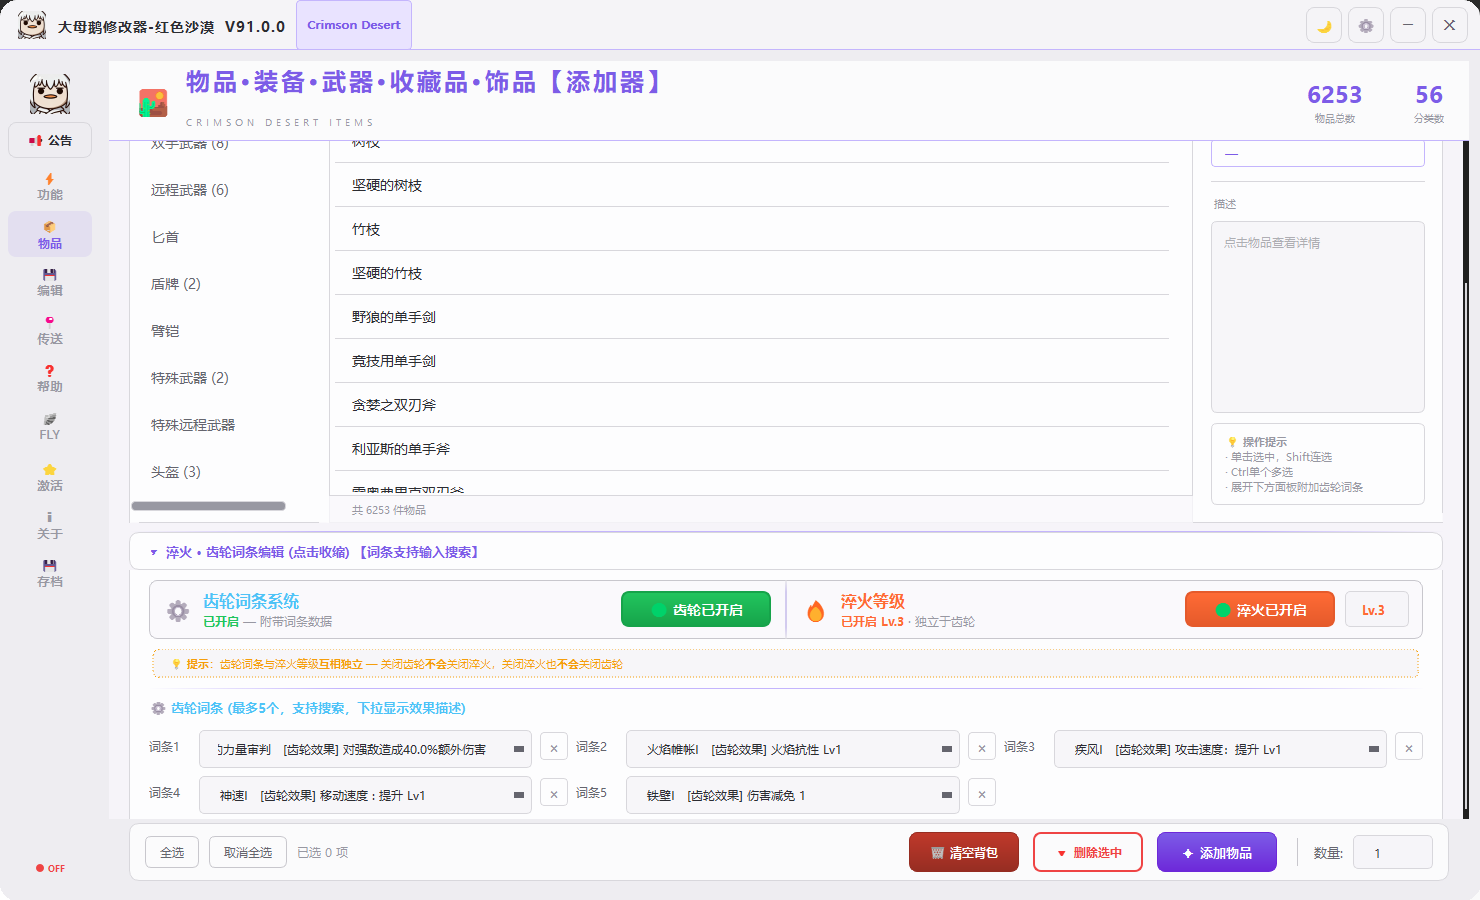
Task: Select the 坚硬的竹枝 item row
Action: click(x=752, y=273)
